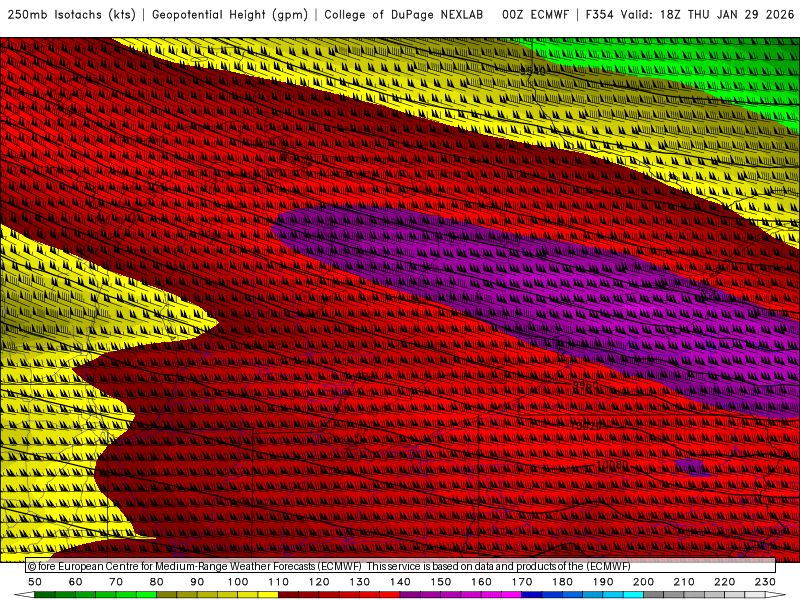
Task: Click the 'Geopotential Height (gpm)' title text
Action: click(x=230, y=15)
